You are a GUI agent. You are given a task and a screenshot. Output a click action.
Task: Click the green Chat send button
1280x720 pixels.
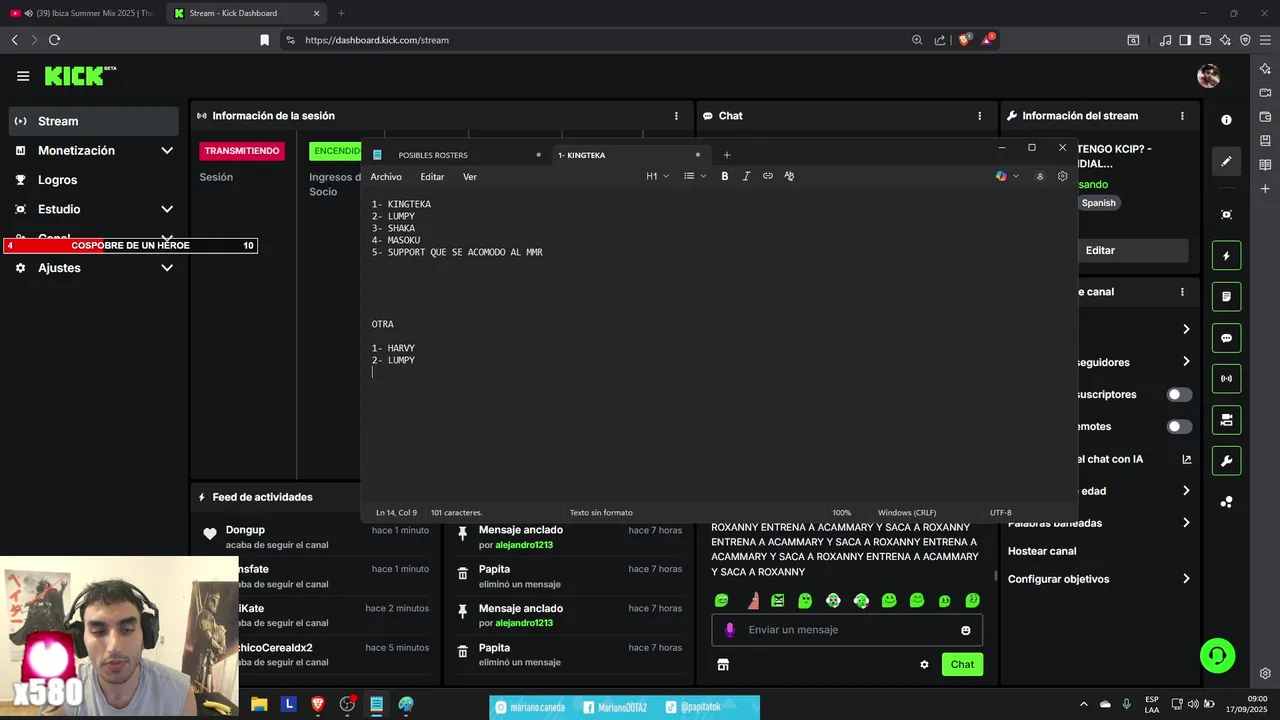point(962,664)
